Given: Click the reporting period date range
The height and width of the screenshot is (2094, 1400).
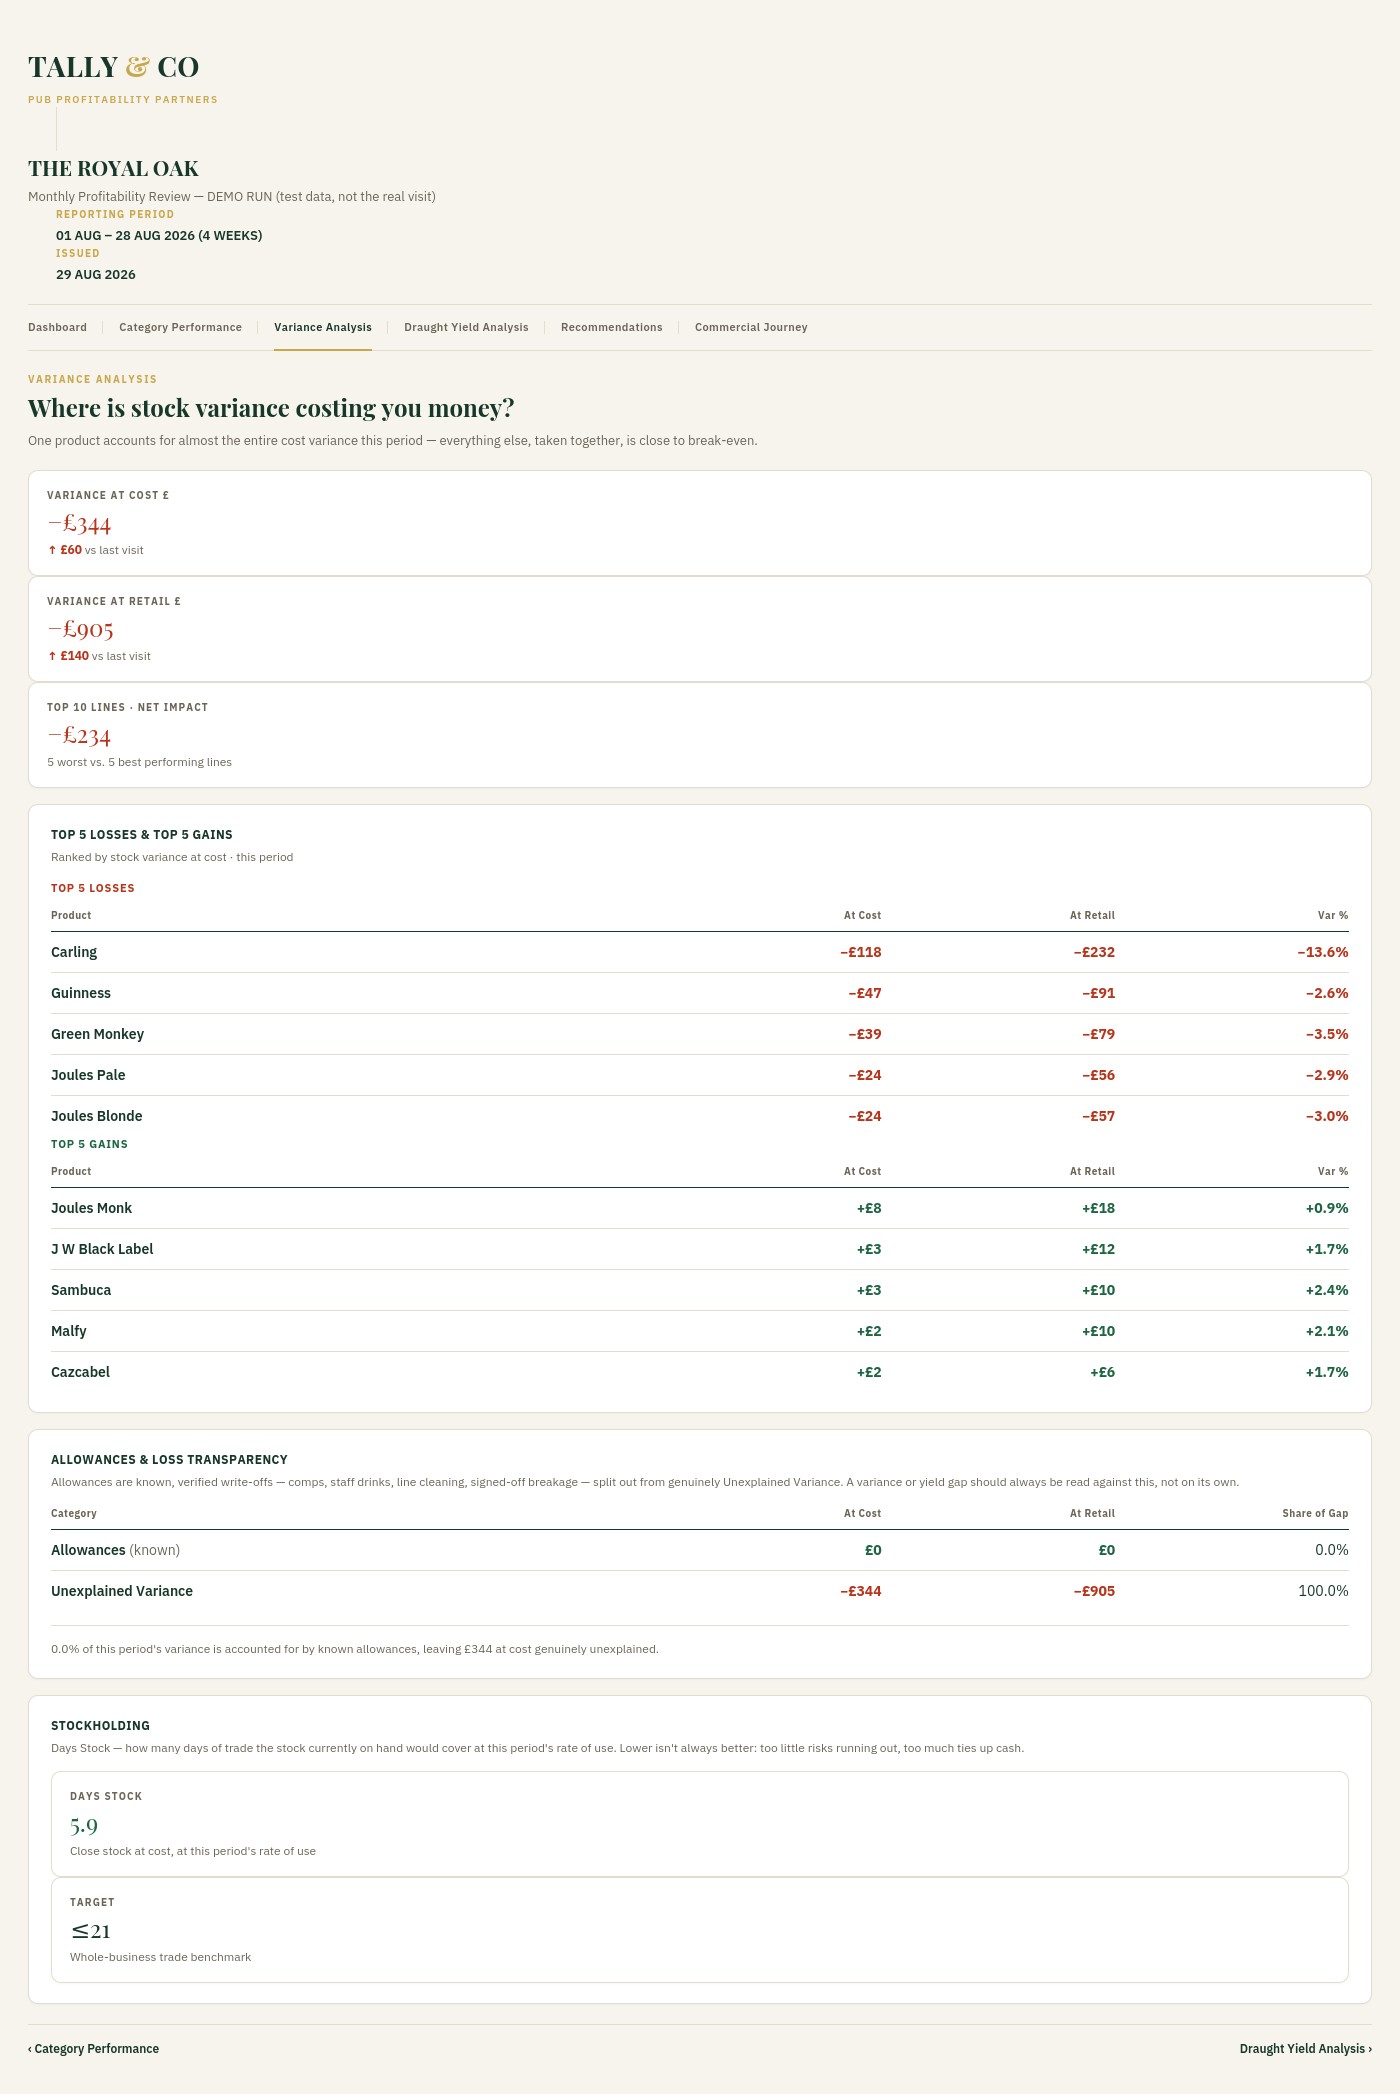Looking at the screenshot, I should click(x=159, y=236).
